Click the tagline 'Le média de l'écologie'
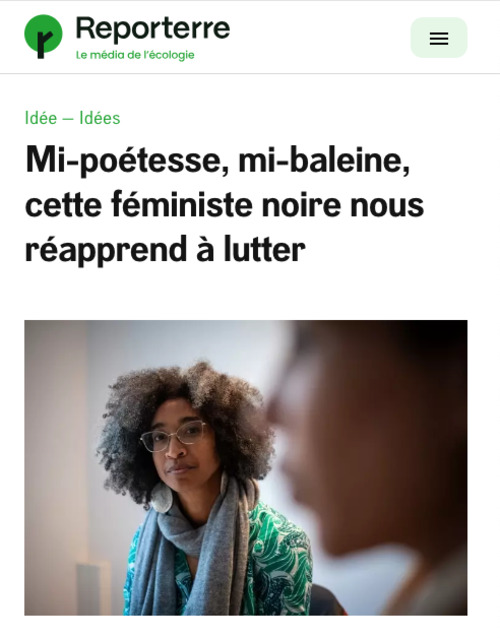 [x=135, y=55]
